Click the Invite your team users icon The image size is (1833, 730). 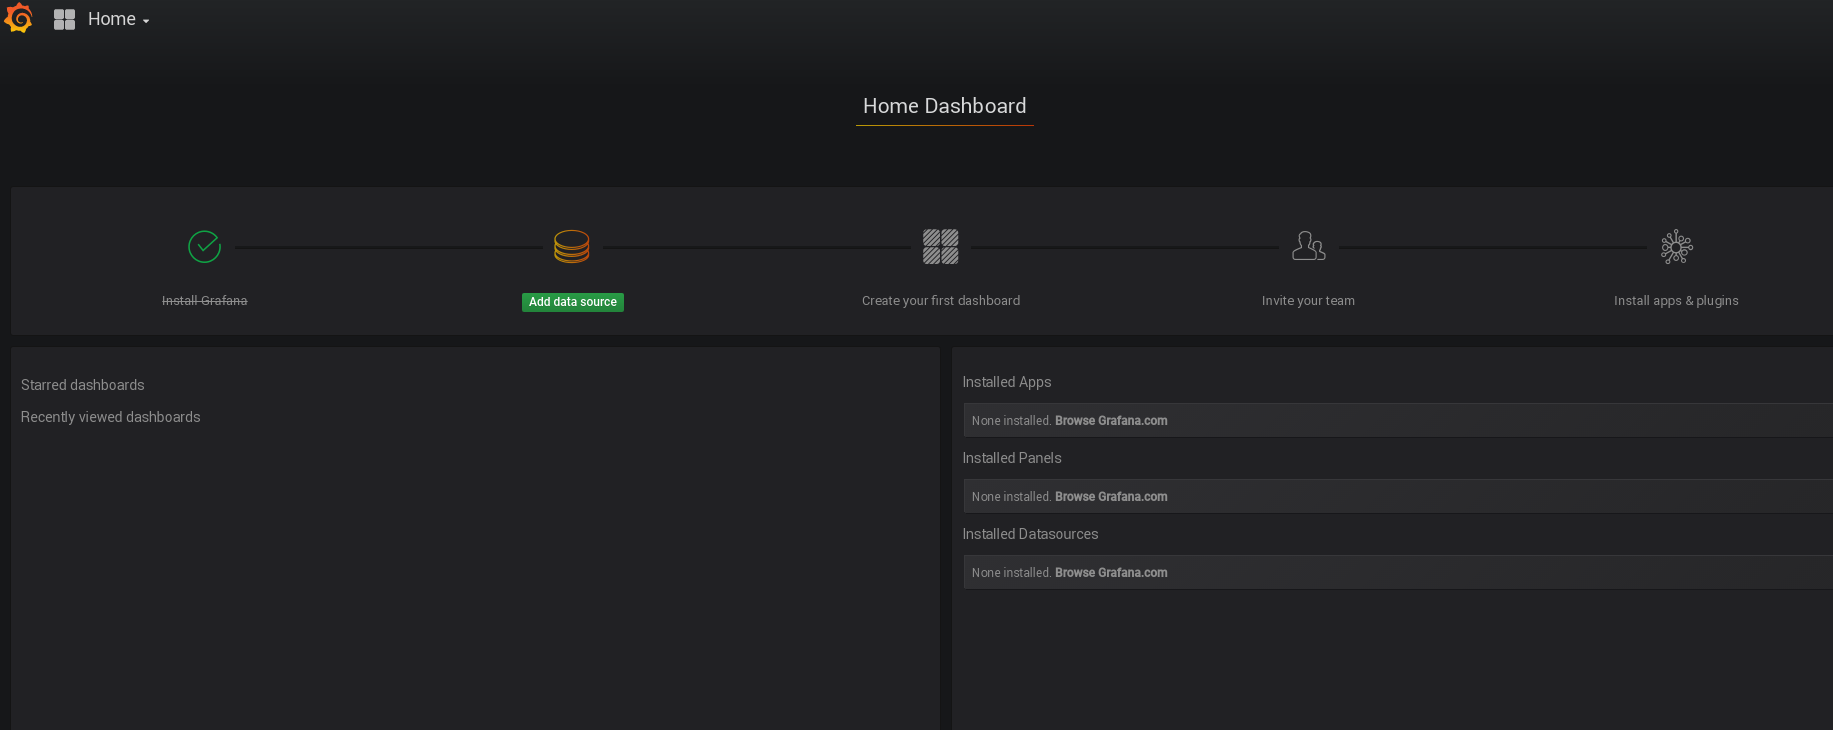(1309, 246)
